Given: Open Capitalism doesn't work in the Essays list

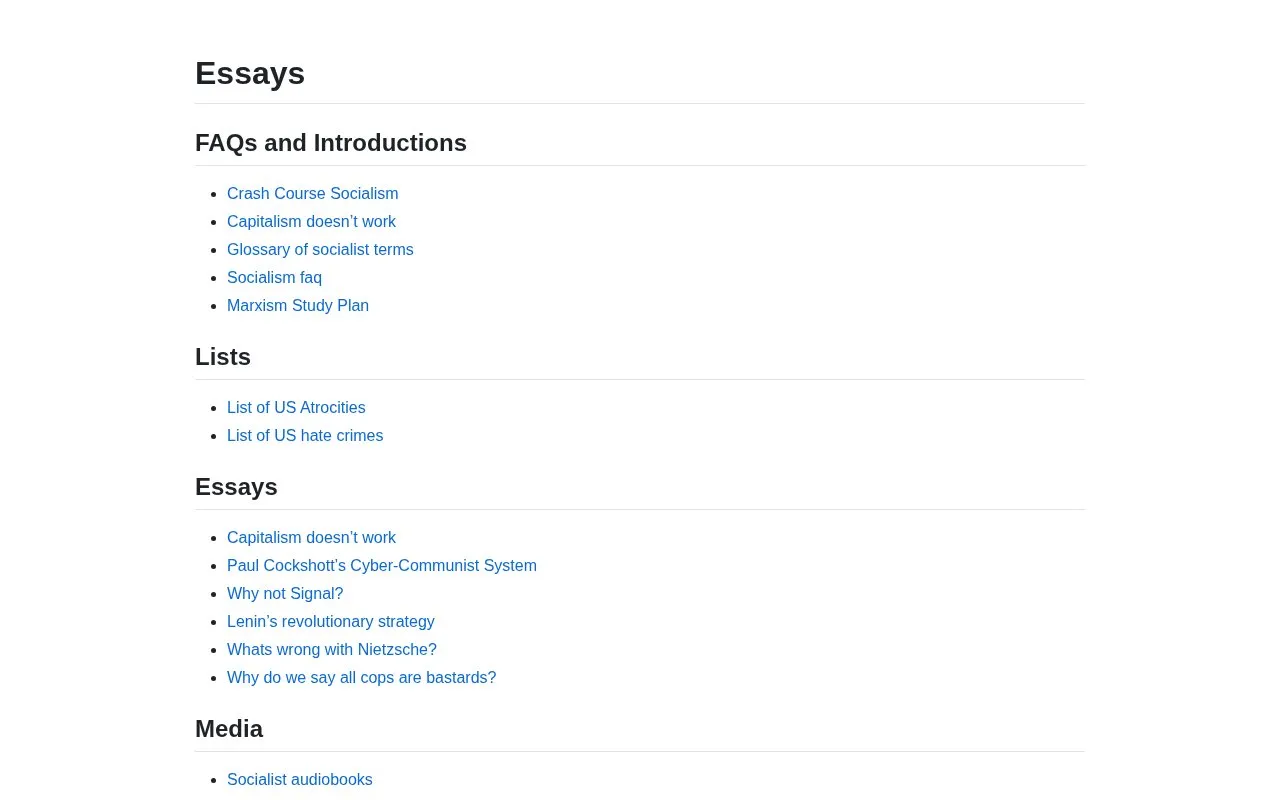Looking at the screenshot, I should [x=311, y=538].
